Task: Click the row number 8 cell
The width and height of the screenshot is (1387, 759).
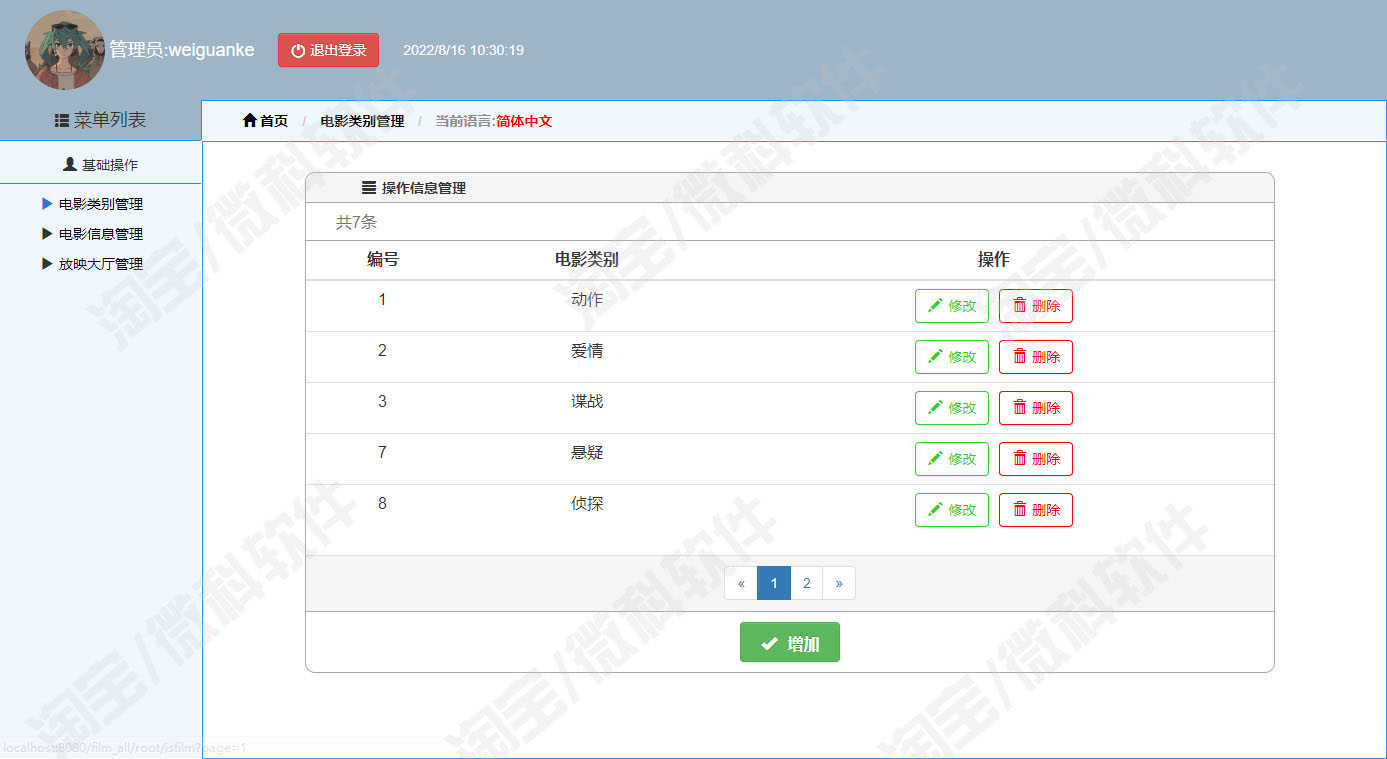Action: [x=382, y=504]
